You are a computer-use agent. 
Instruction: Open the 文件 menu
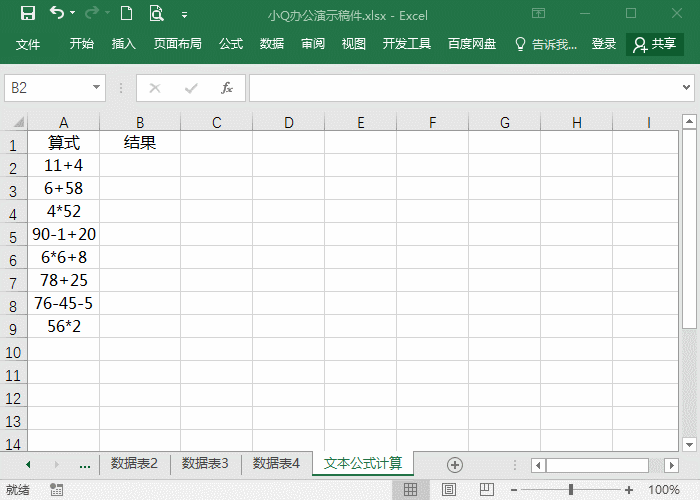pyautogui.click(x=28, y=44)
